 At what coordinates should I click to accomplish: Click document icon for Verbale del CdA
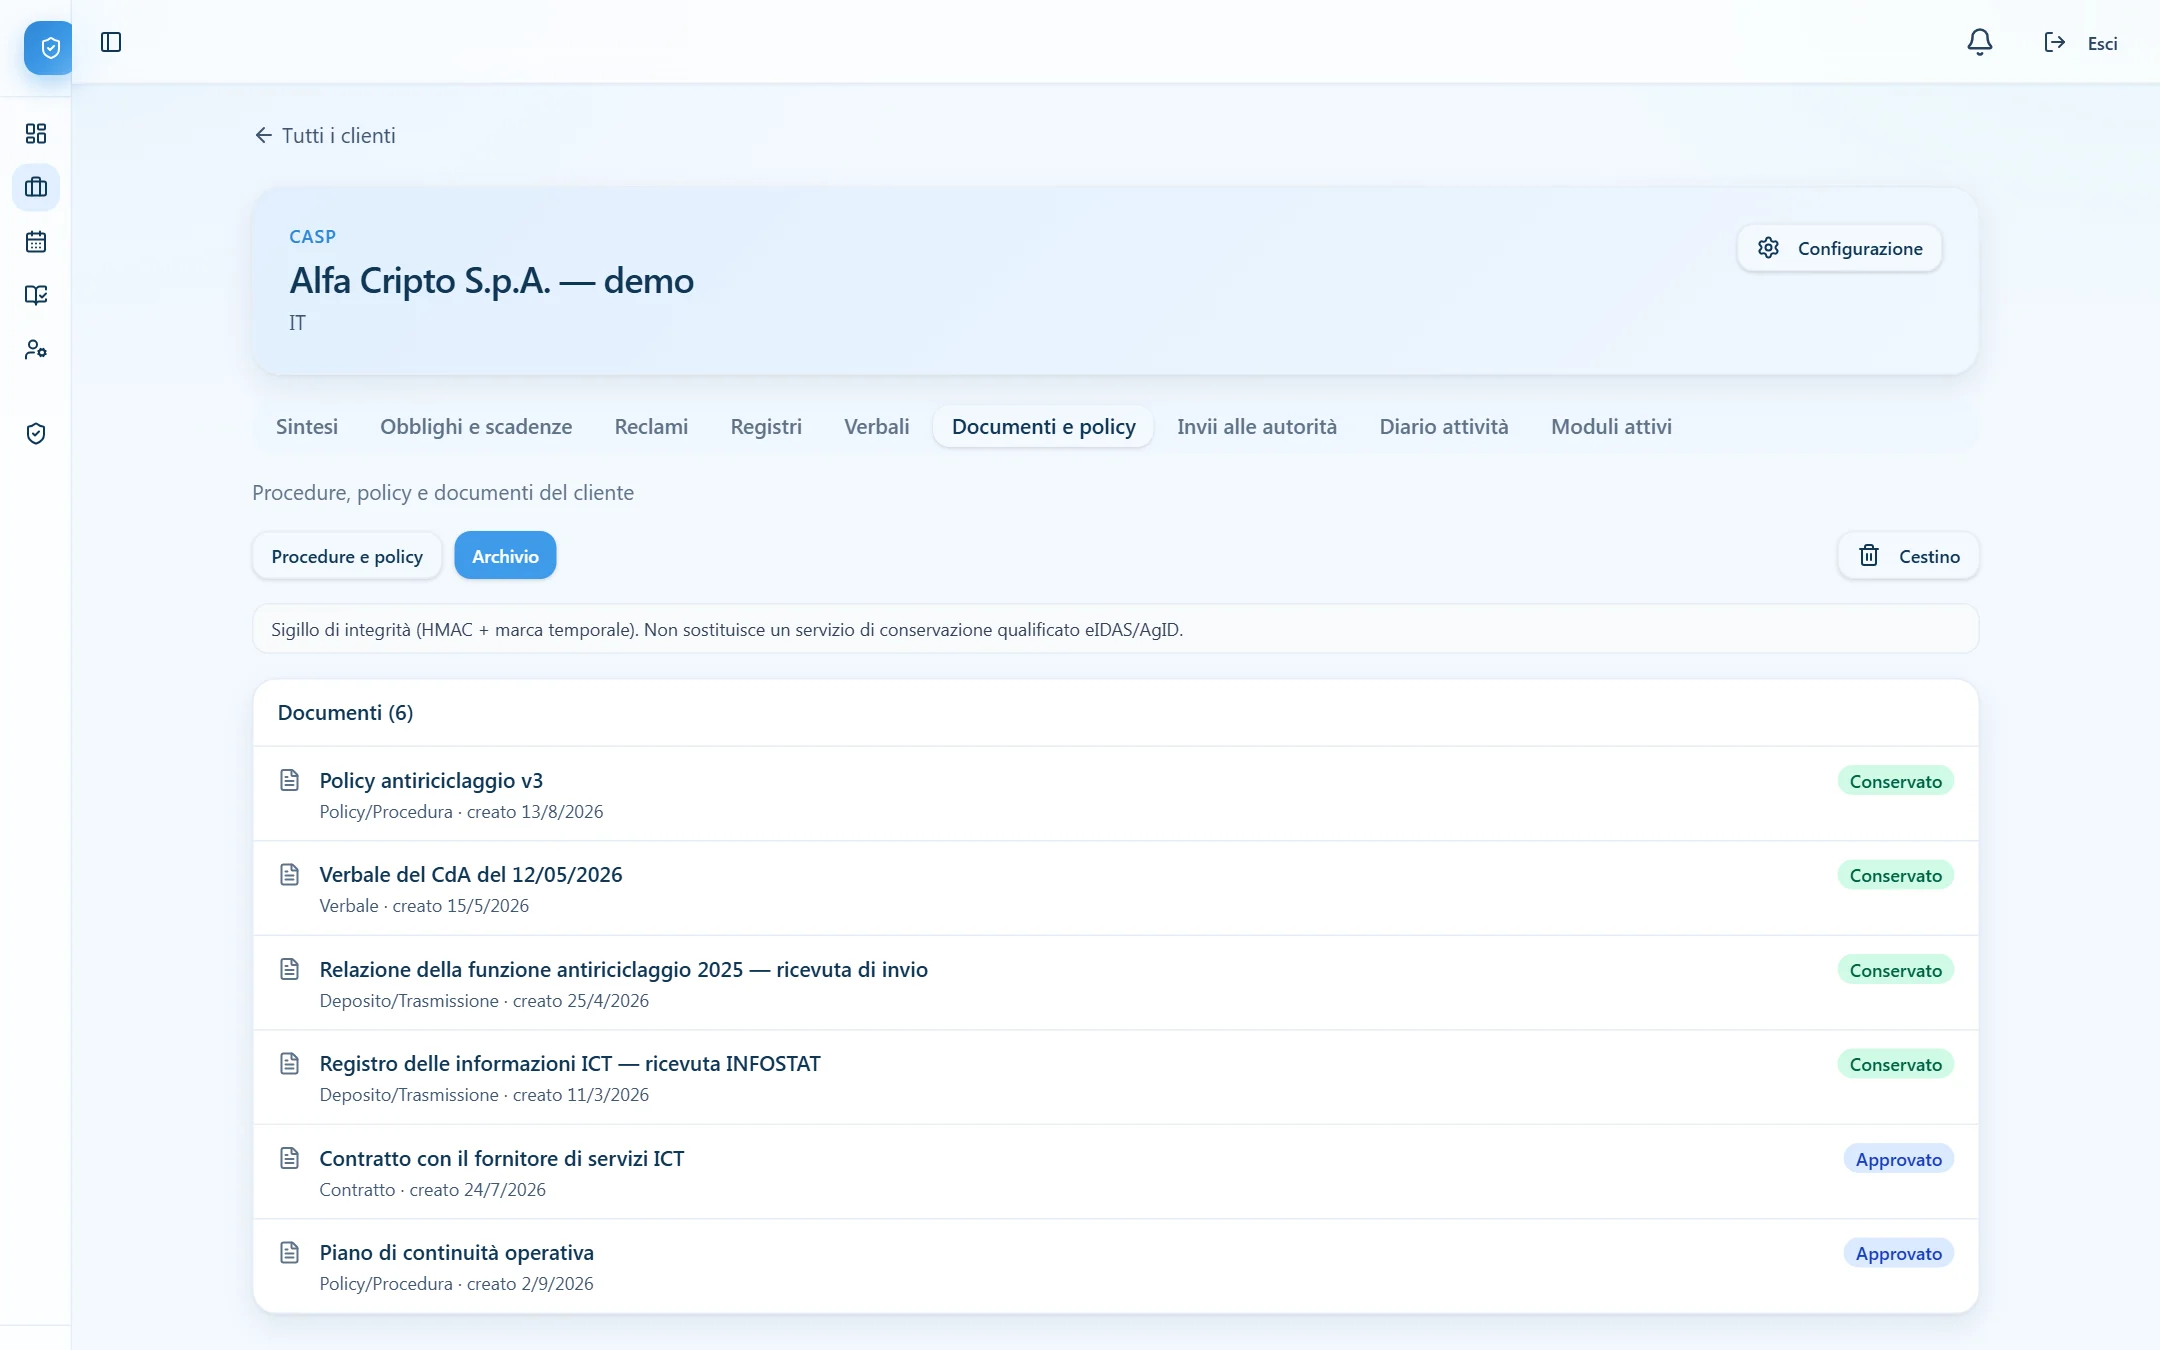289,874
